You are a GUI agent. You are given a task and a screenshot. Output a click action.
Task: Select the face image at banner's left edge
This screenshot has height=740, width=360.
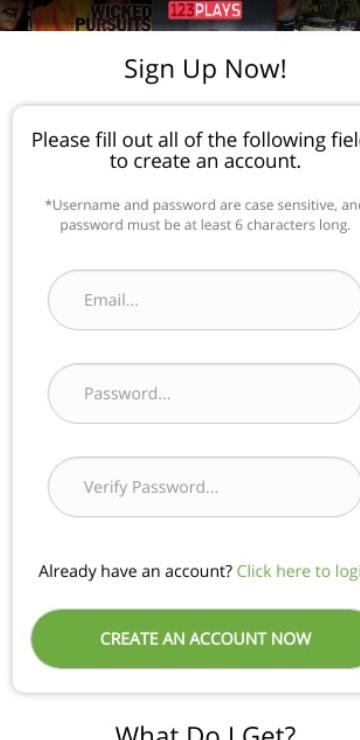tap(14, 15)
